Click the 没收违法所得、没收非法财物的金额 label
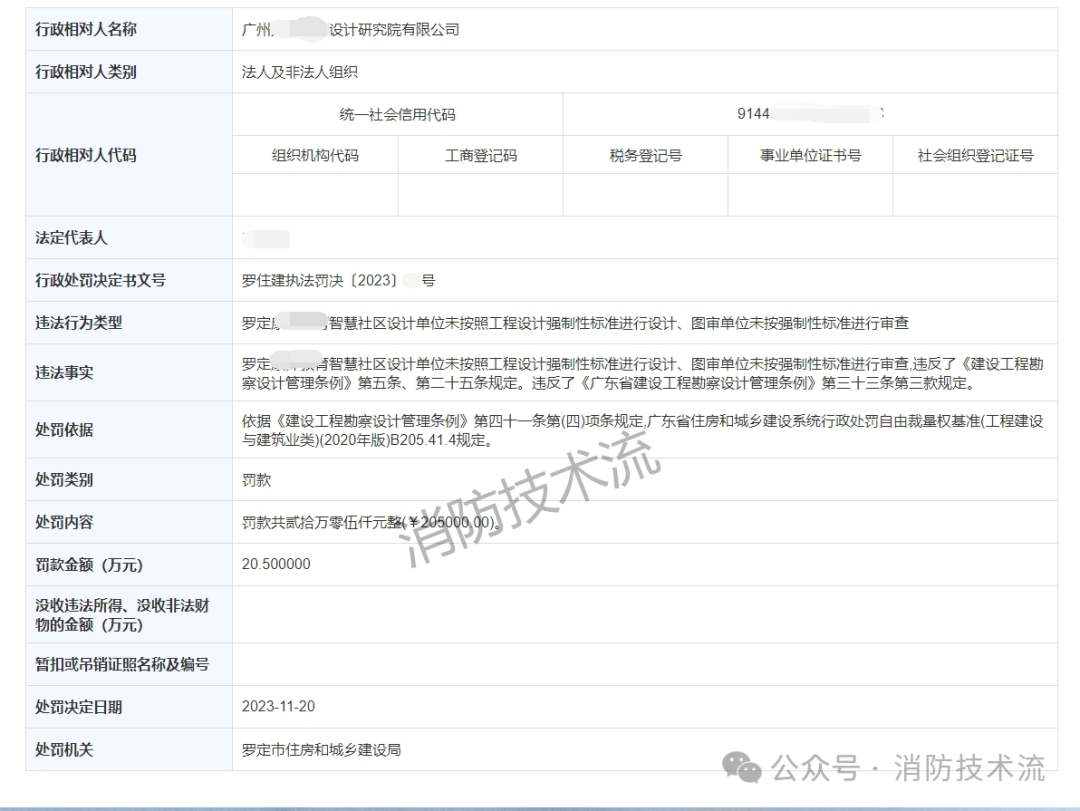 (122, 615)
